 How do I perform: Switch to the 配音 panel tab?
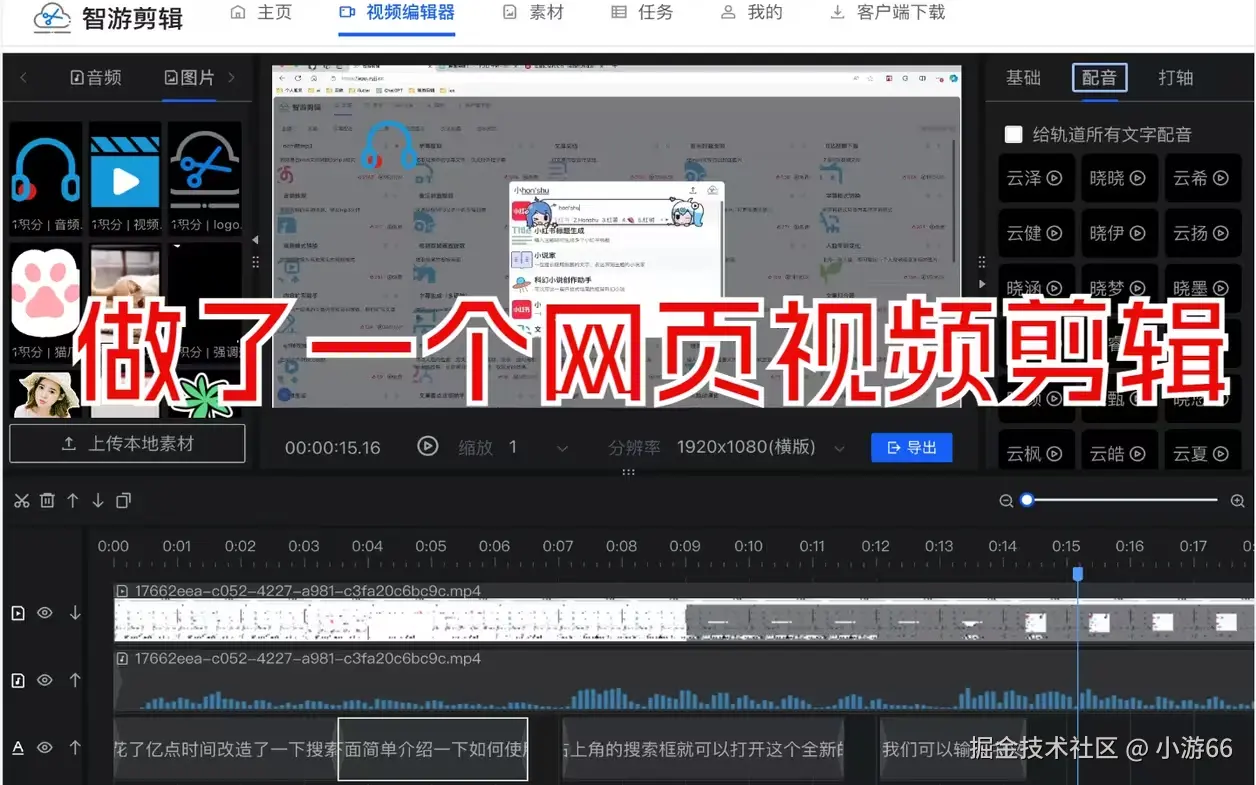[1099, 77]
